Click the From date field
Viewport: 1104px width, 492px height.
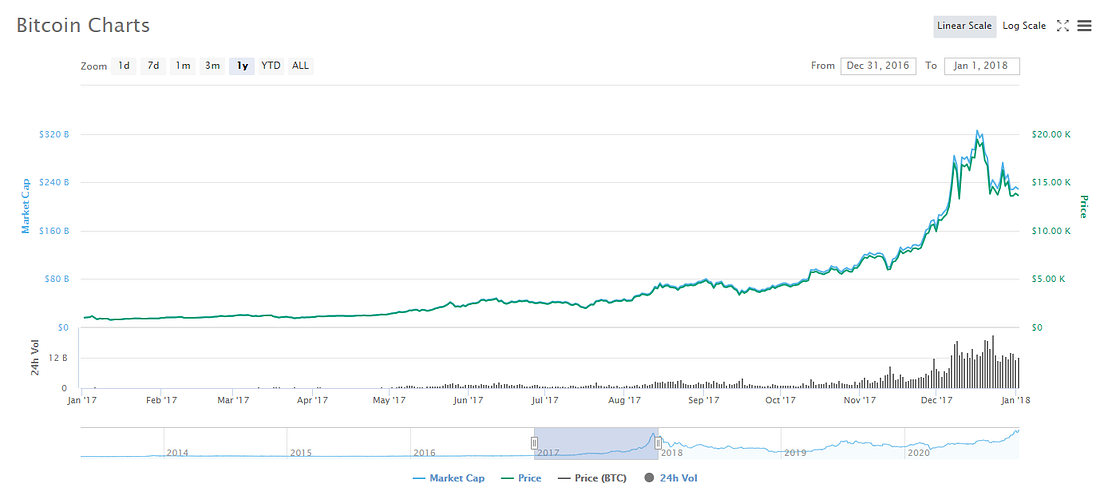tap(878, 66)
